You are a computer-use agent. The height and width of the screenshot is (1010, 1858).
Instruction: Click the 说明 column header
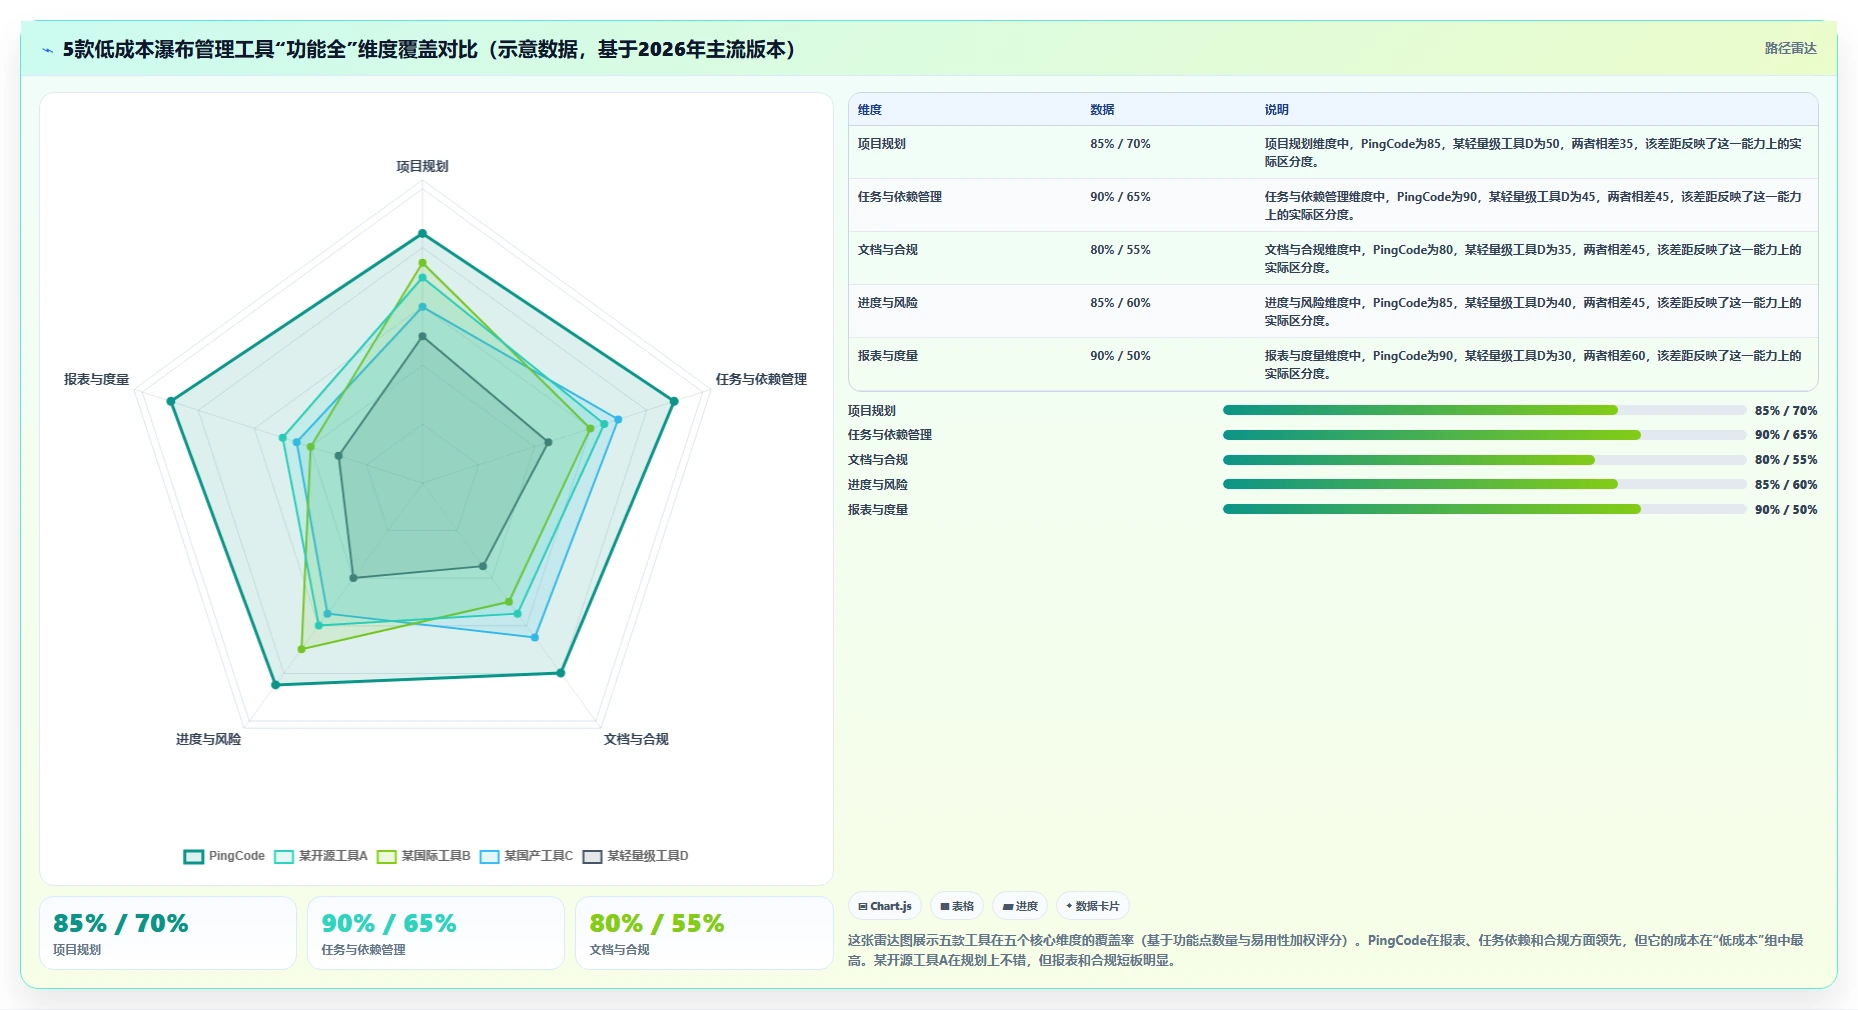[1276, 110]
